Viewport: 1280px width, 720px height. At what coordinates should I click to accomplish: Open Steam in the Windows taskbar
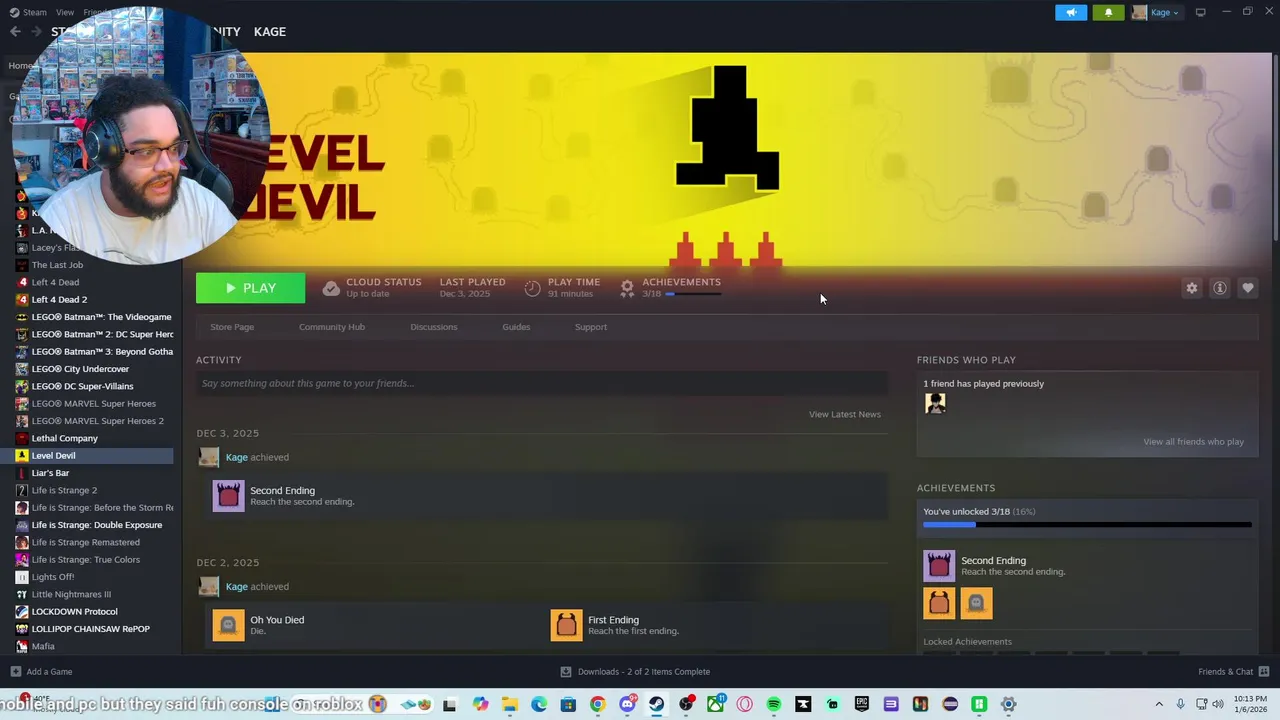coord(656,704)
